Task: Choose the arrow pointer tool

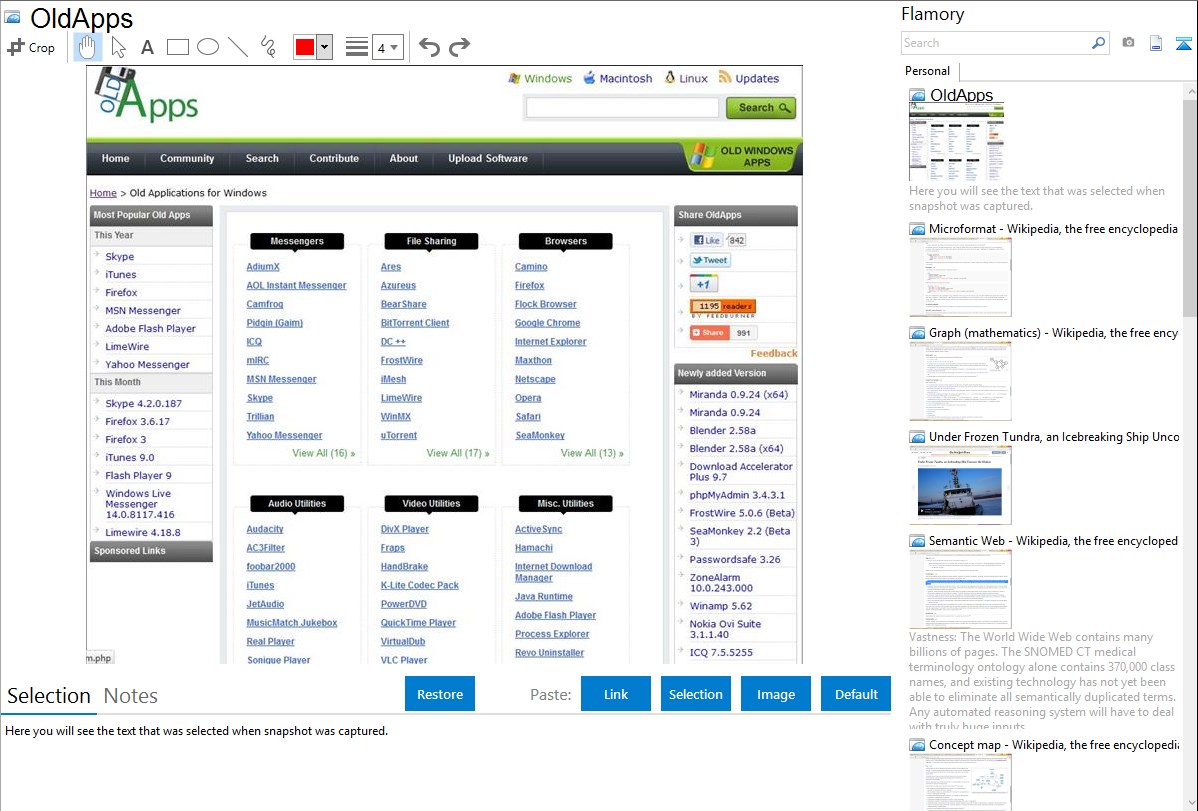Action: click(x=118, y=47)
